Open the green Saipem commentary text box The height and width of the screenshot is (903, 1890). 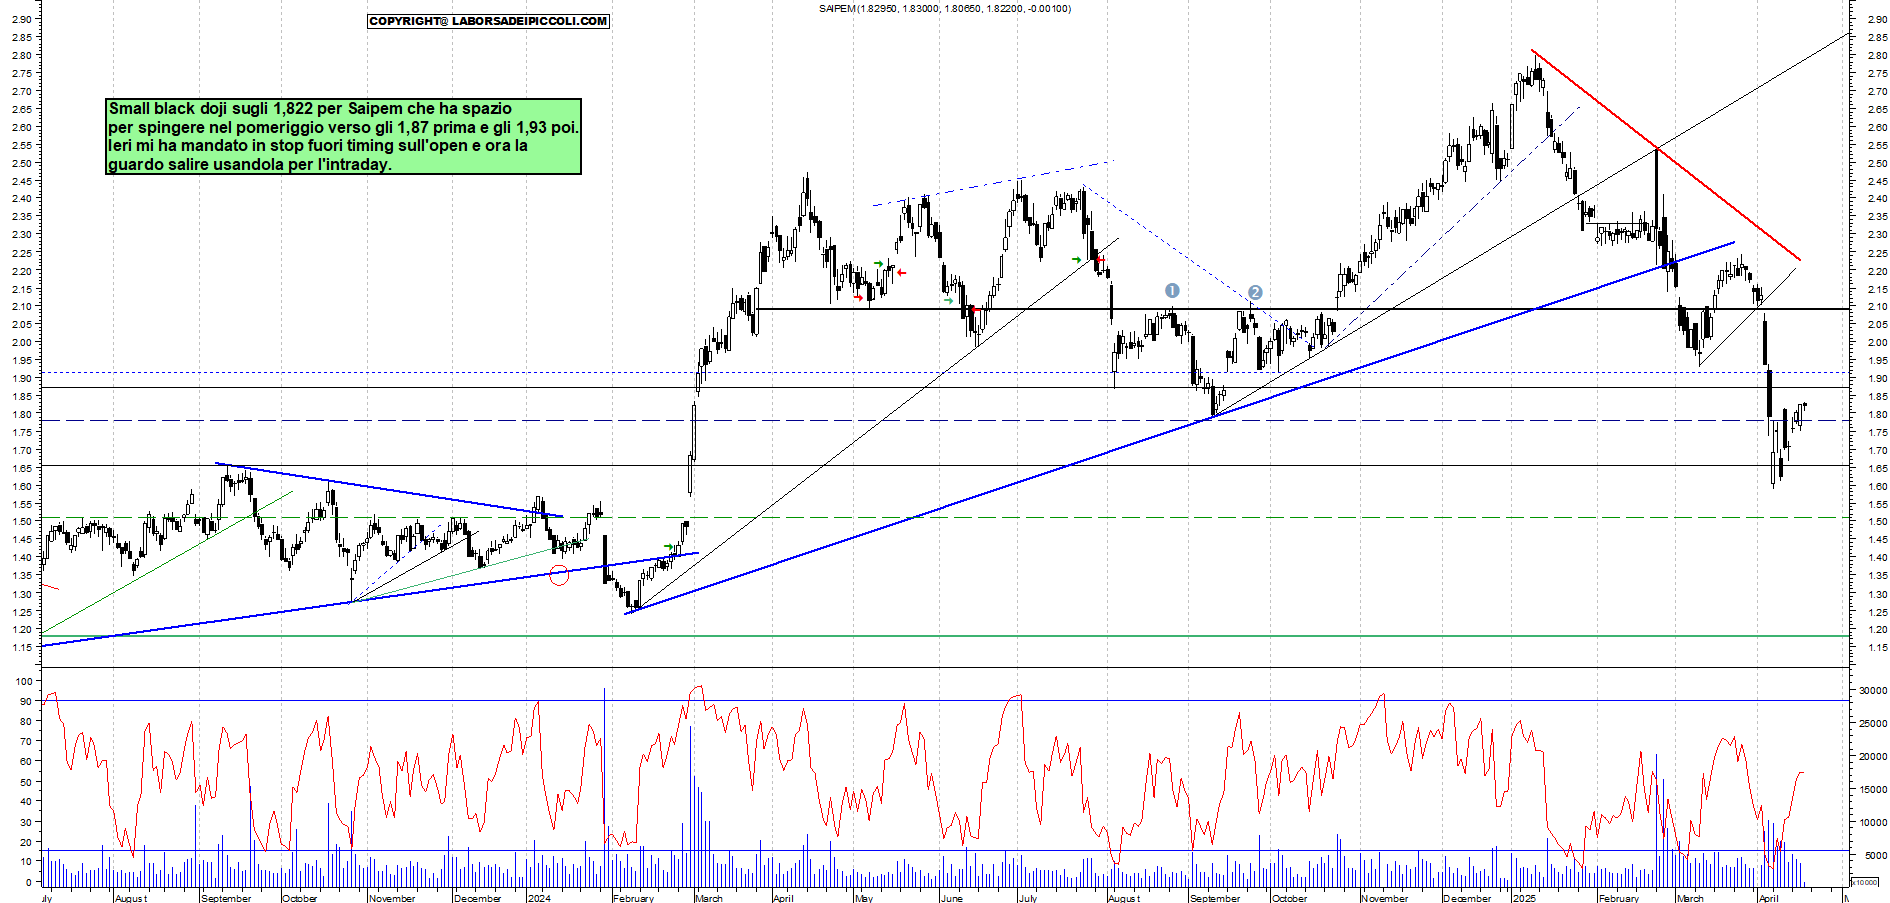click(x=343, y=136)
